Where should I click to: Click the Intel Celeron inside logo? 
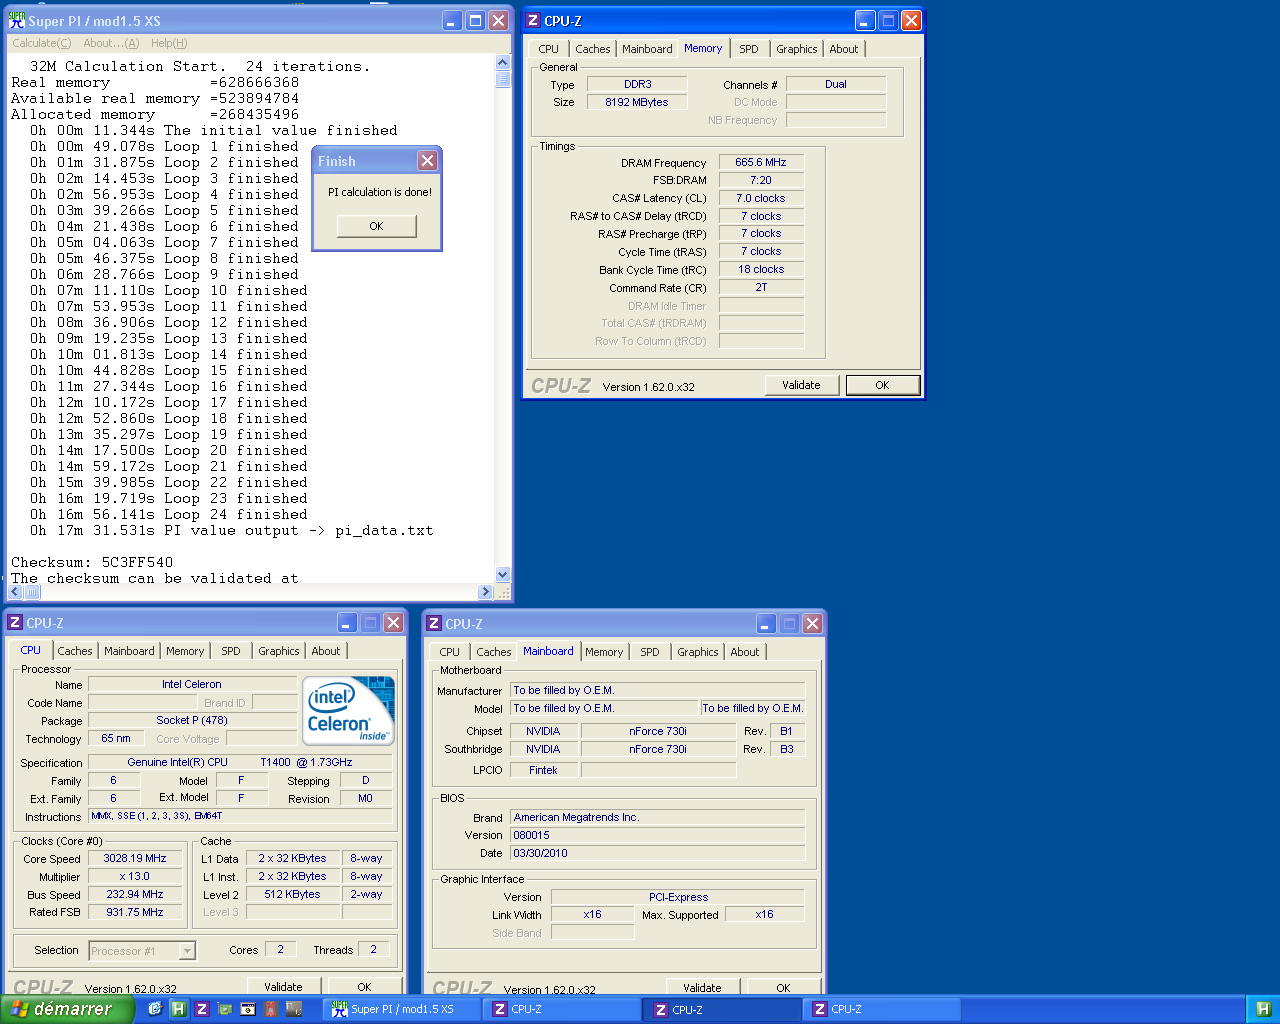(x=348, y=710)
